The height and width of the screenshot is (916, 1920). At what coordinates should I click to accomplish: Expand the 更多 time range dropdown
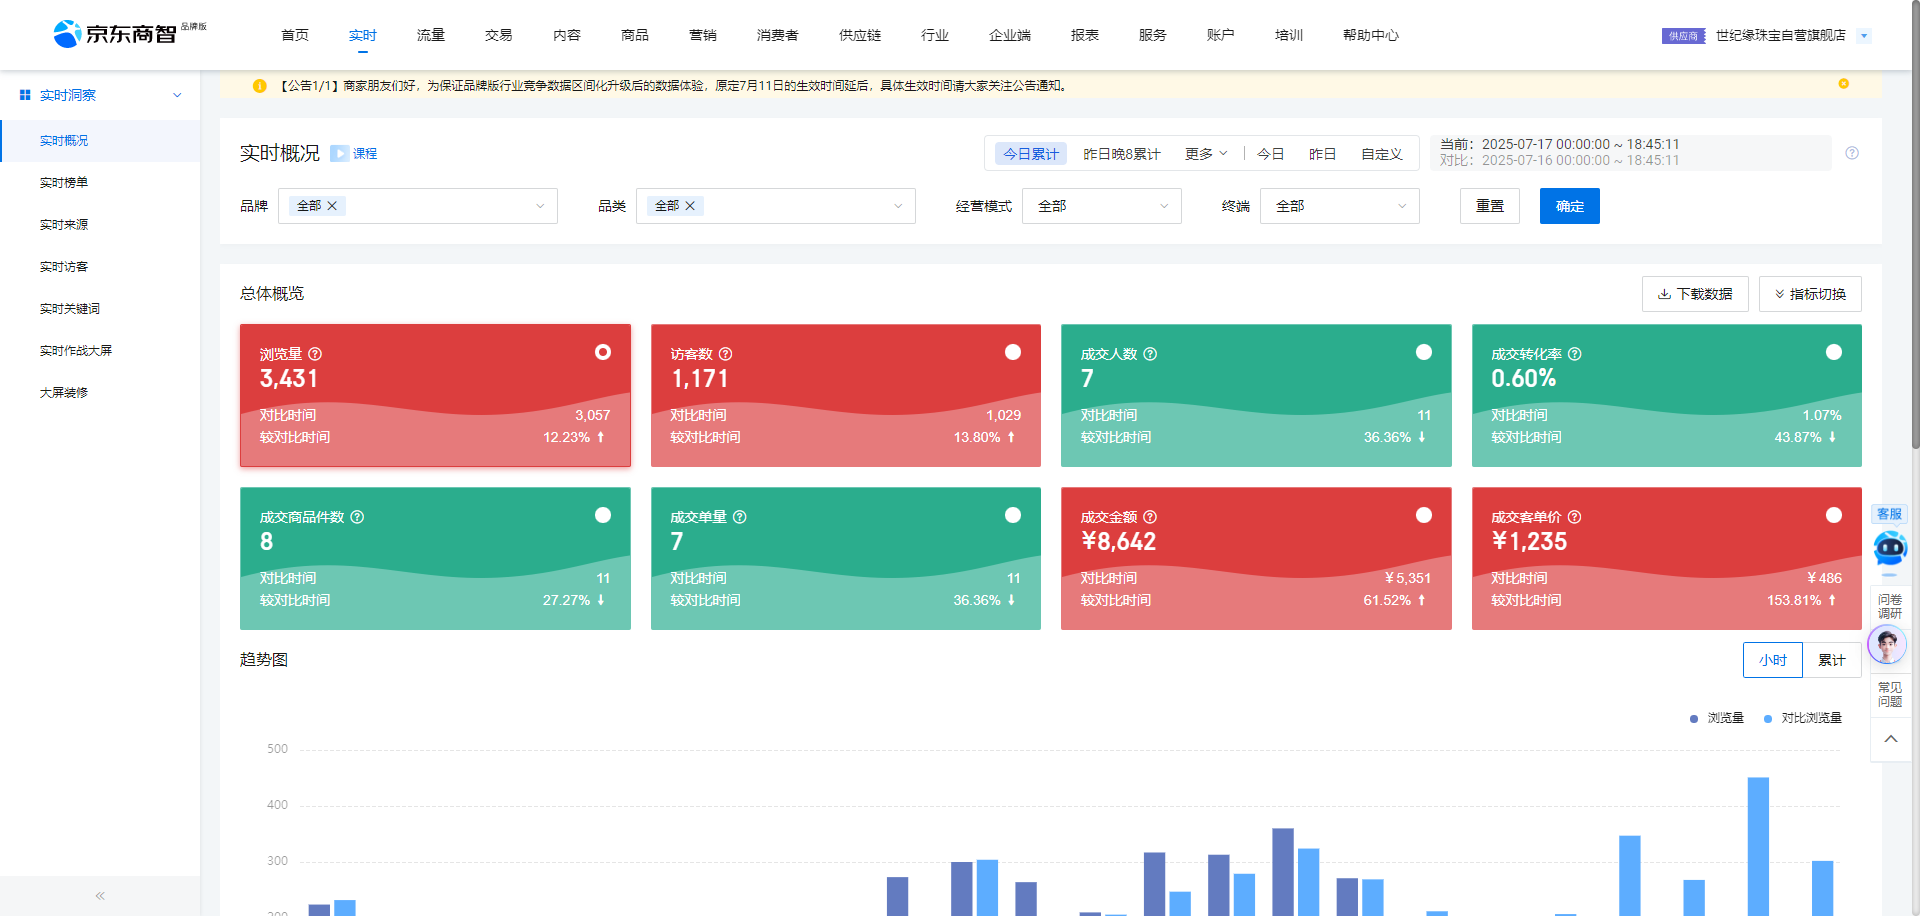(x=1206, y=154)
